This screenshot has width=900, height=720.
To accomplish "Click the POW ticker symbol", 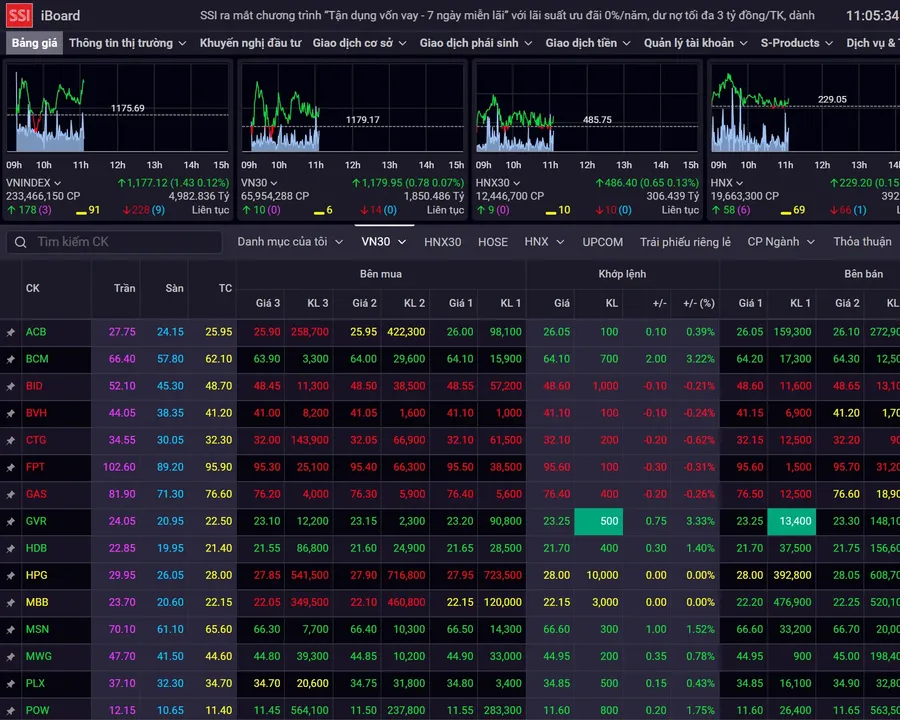I will 37,711.
